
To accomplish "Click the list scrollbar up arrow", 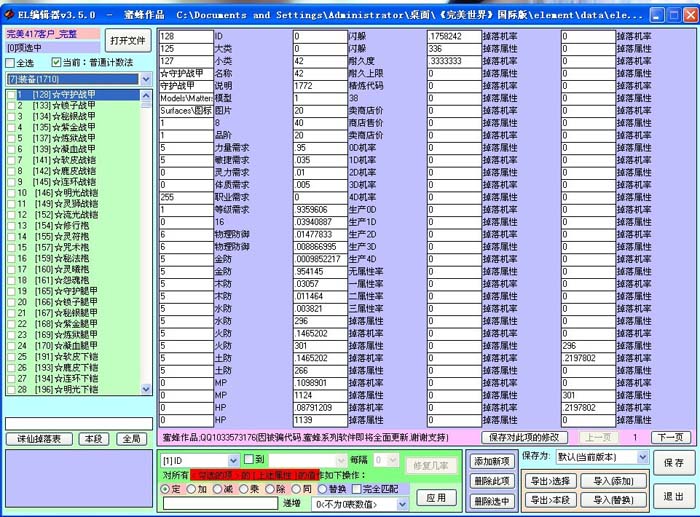I will 146,93.
